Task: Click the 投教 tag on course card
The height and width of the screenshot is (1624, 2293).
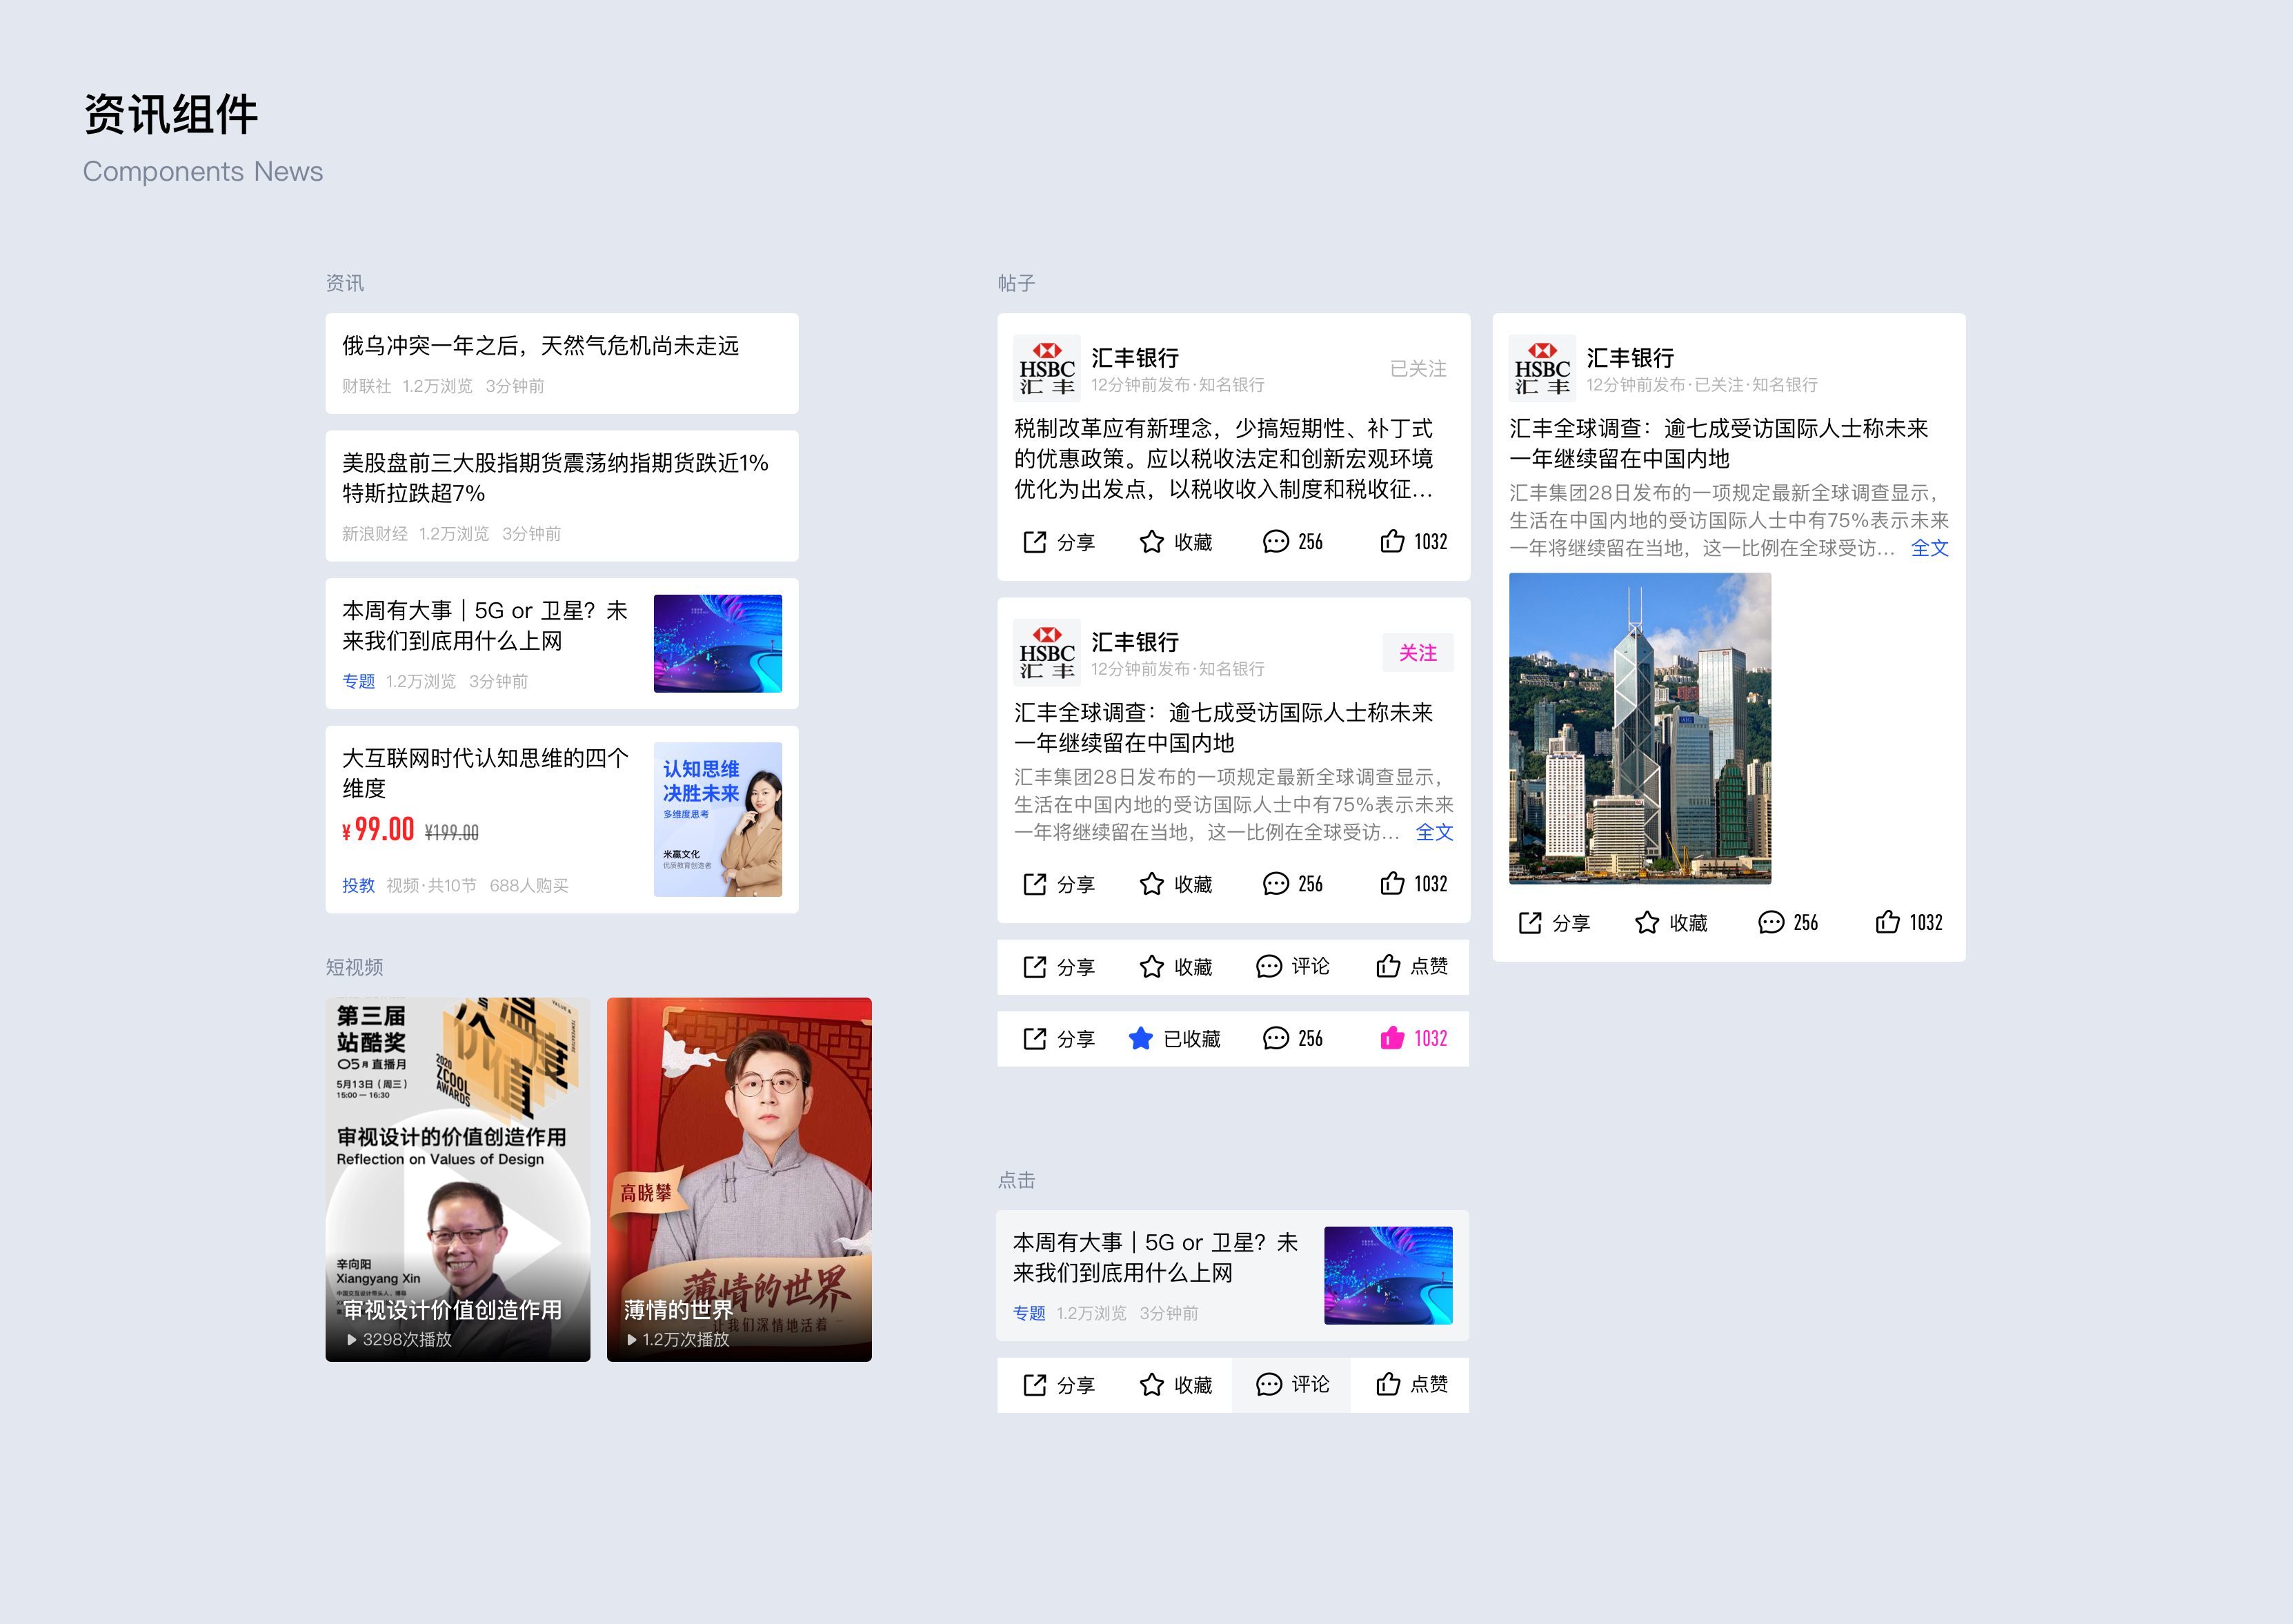Action: pyautogui.click(x=358, y=885)
